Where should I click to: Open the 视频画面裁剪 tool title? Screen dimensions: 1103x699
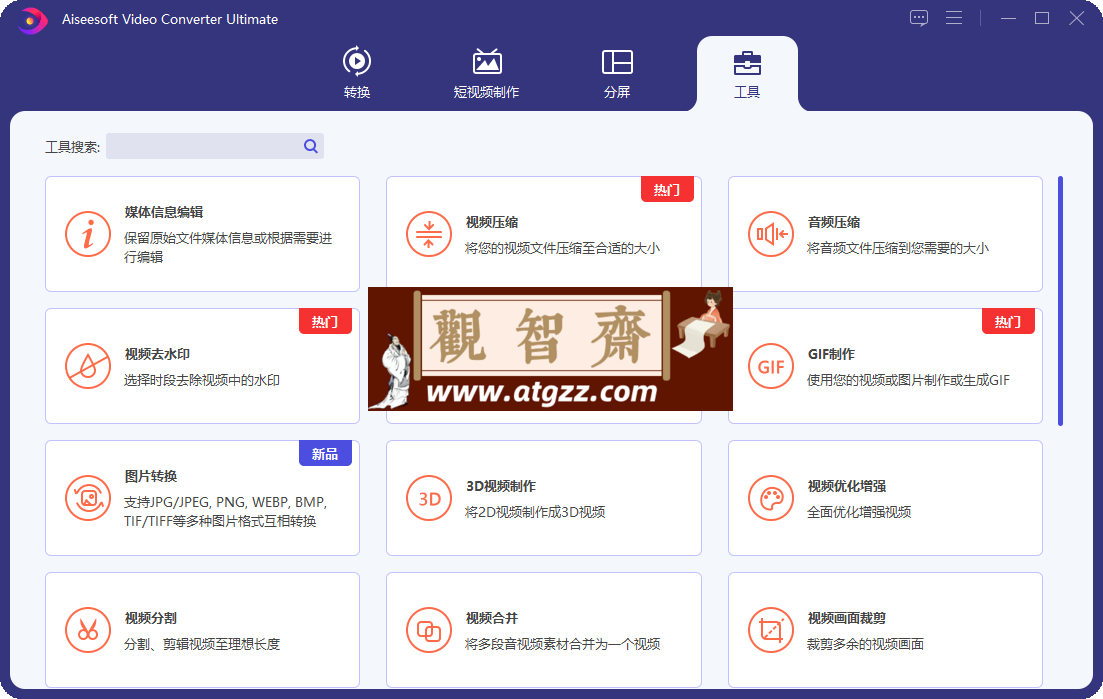(x=846, y=619)
